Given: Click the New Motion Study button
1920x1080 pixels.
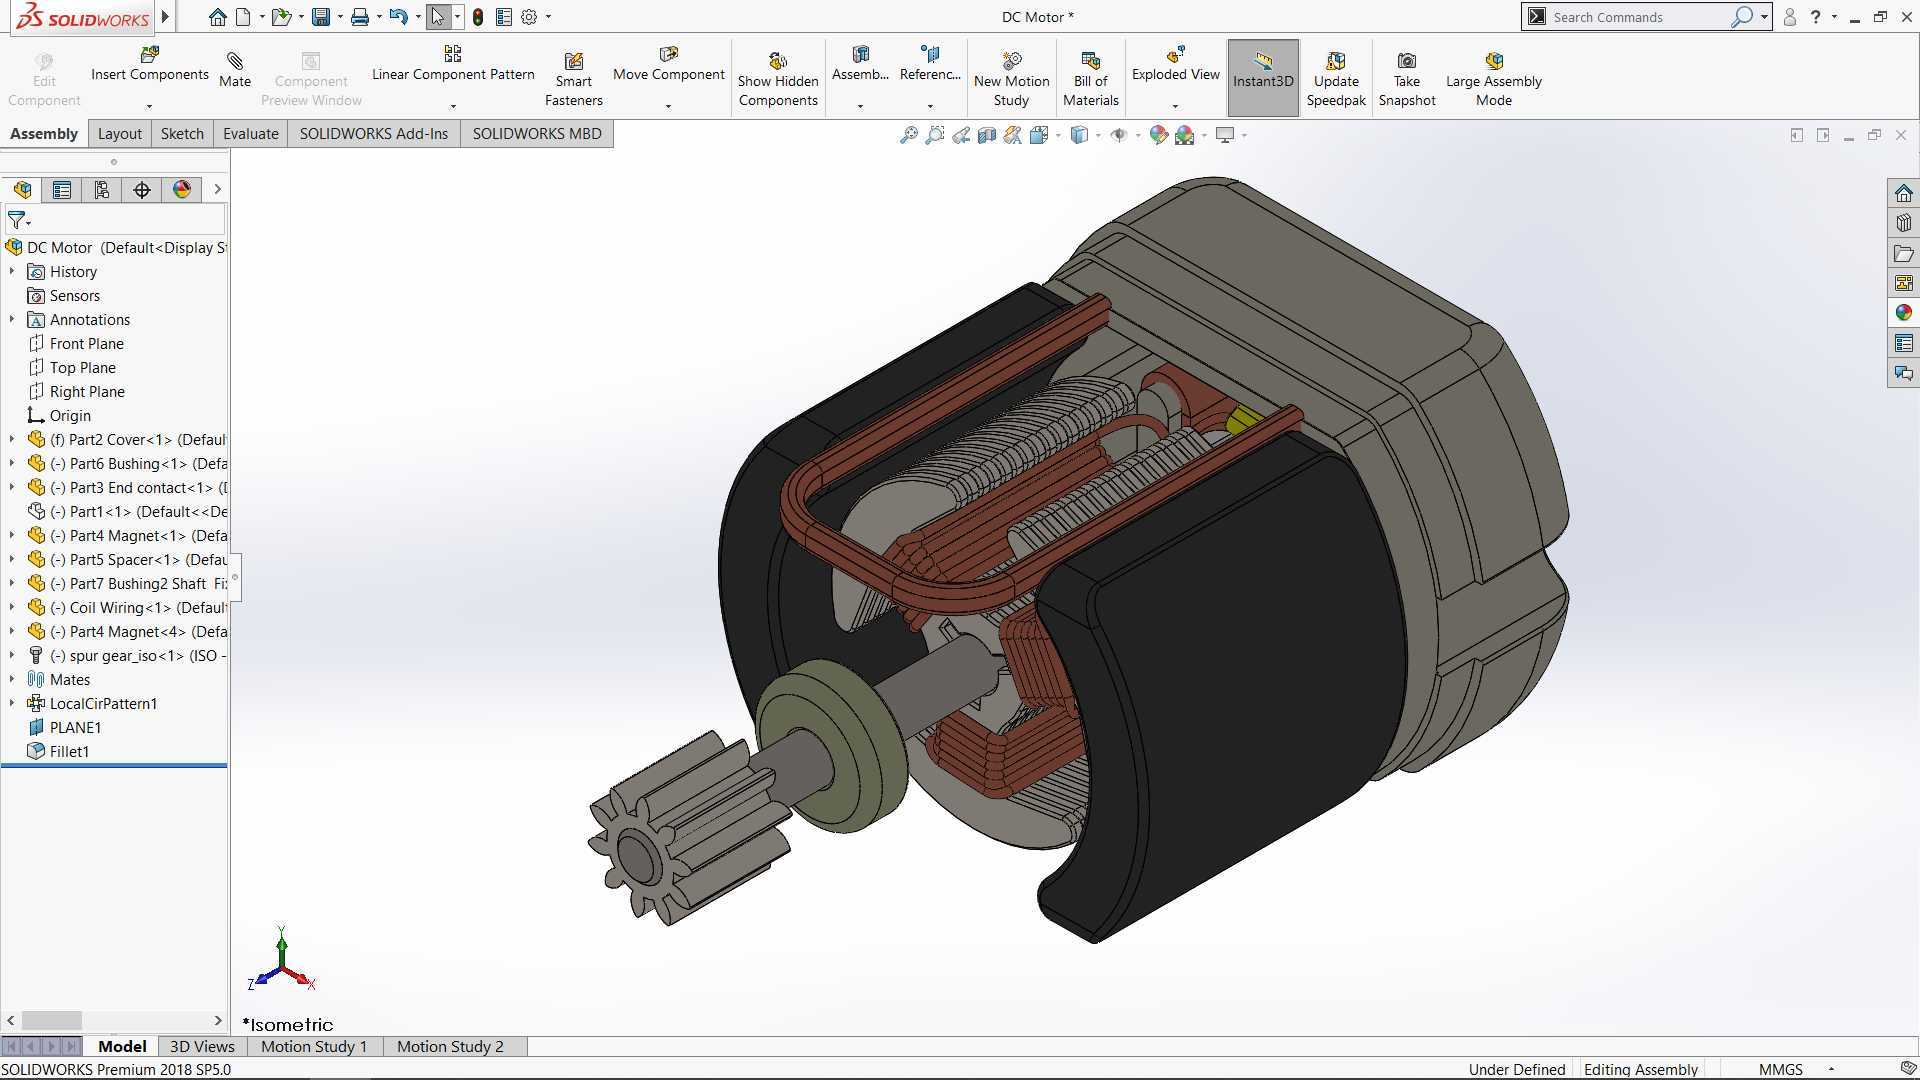Looking at the screenshot, I should 1011,78.
